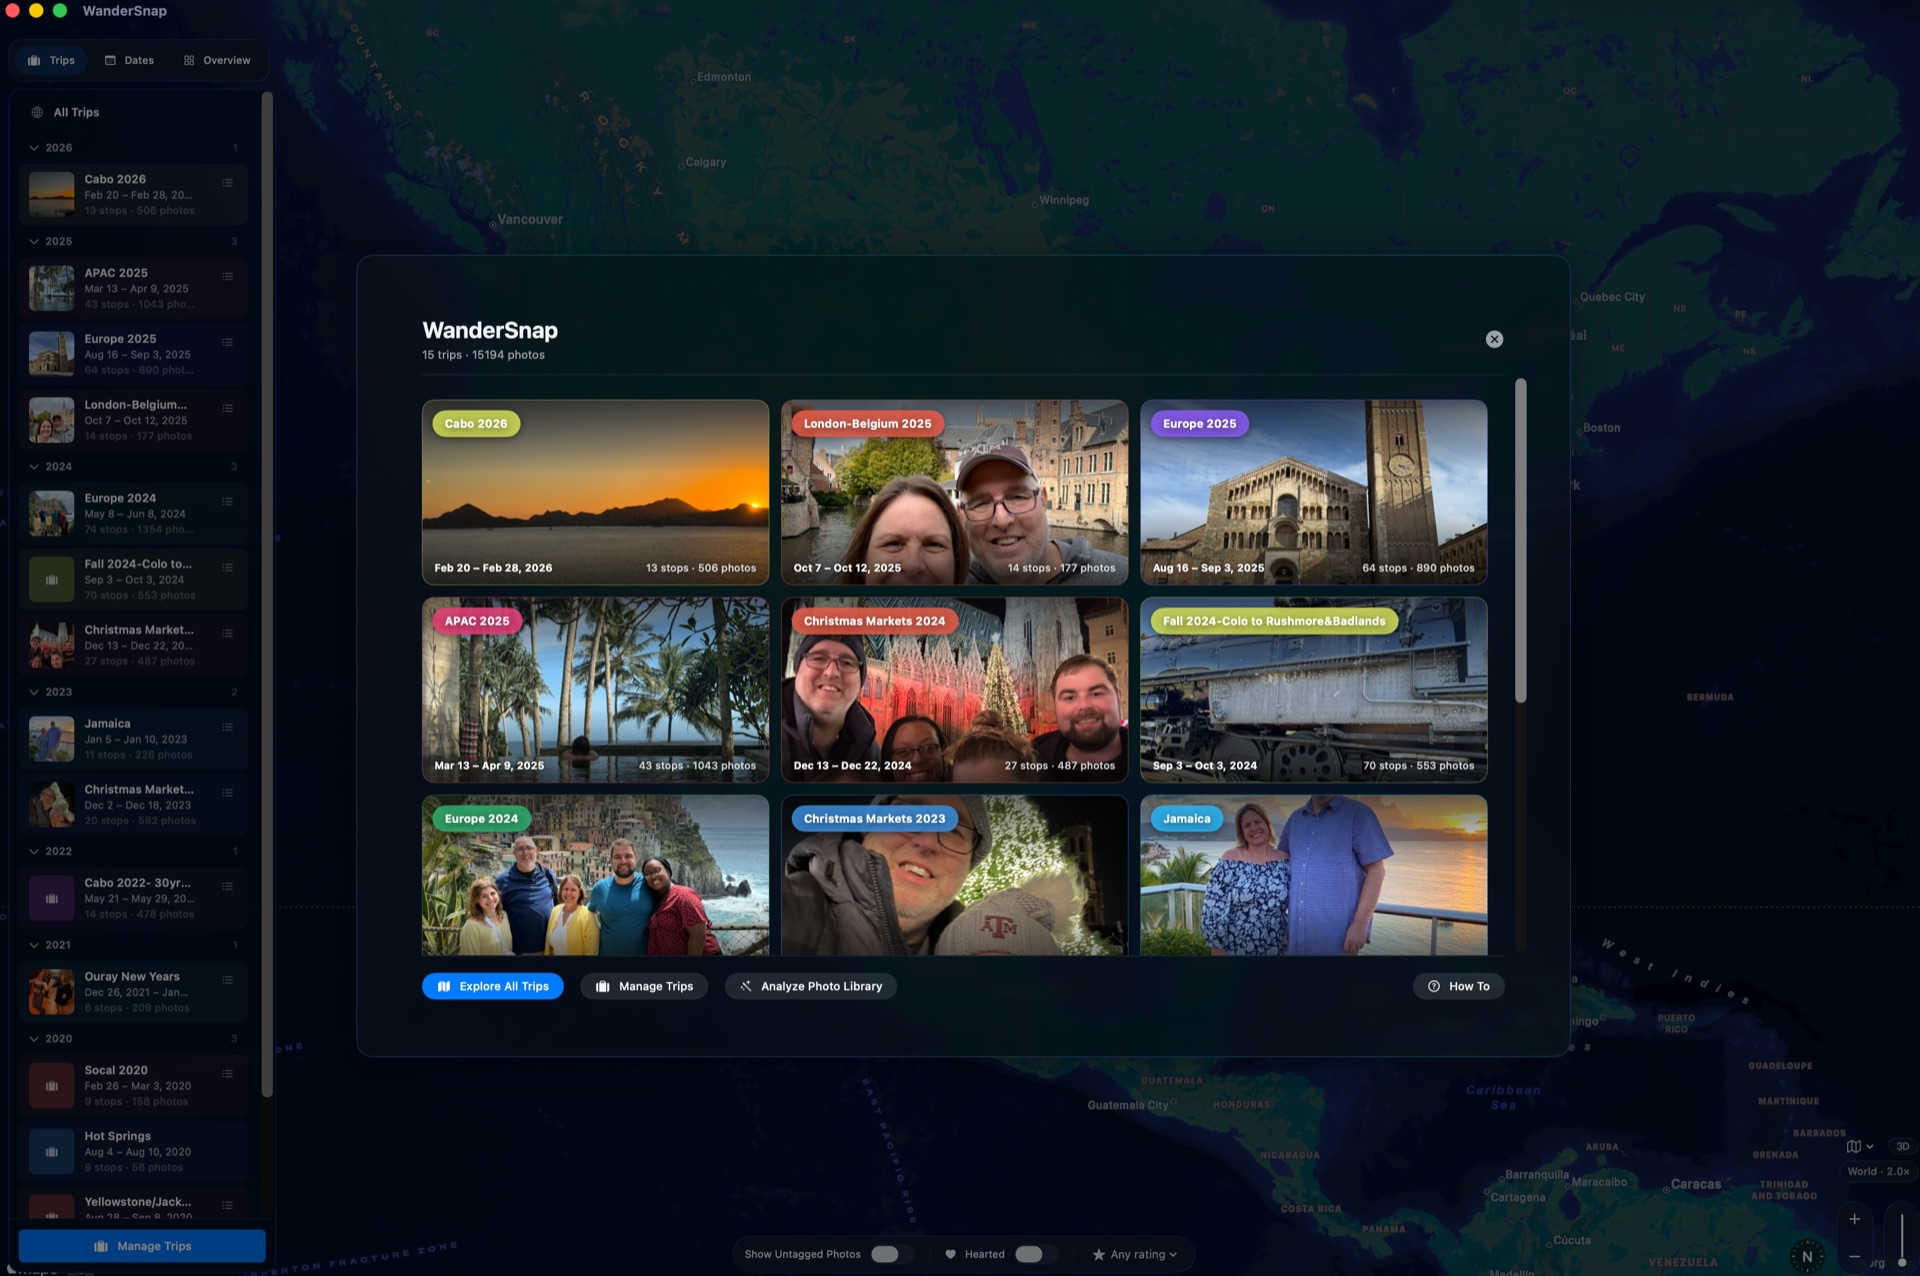Collapse the 2023 year group in the sidebar
Screen dimensions: 1920x1276
point(34,692)
